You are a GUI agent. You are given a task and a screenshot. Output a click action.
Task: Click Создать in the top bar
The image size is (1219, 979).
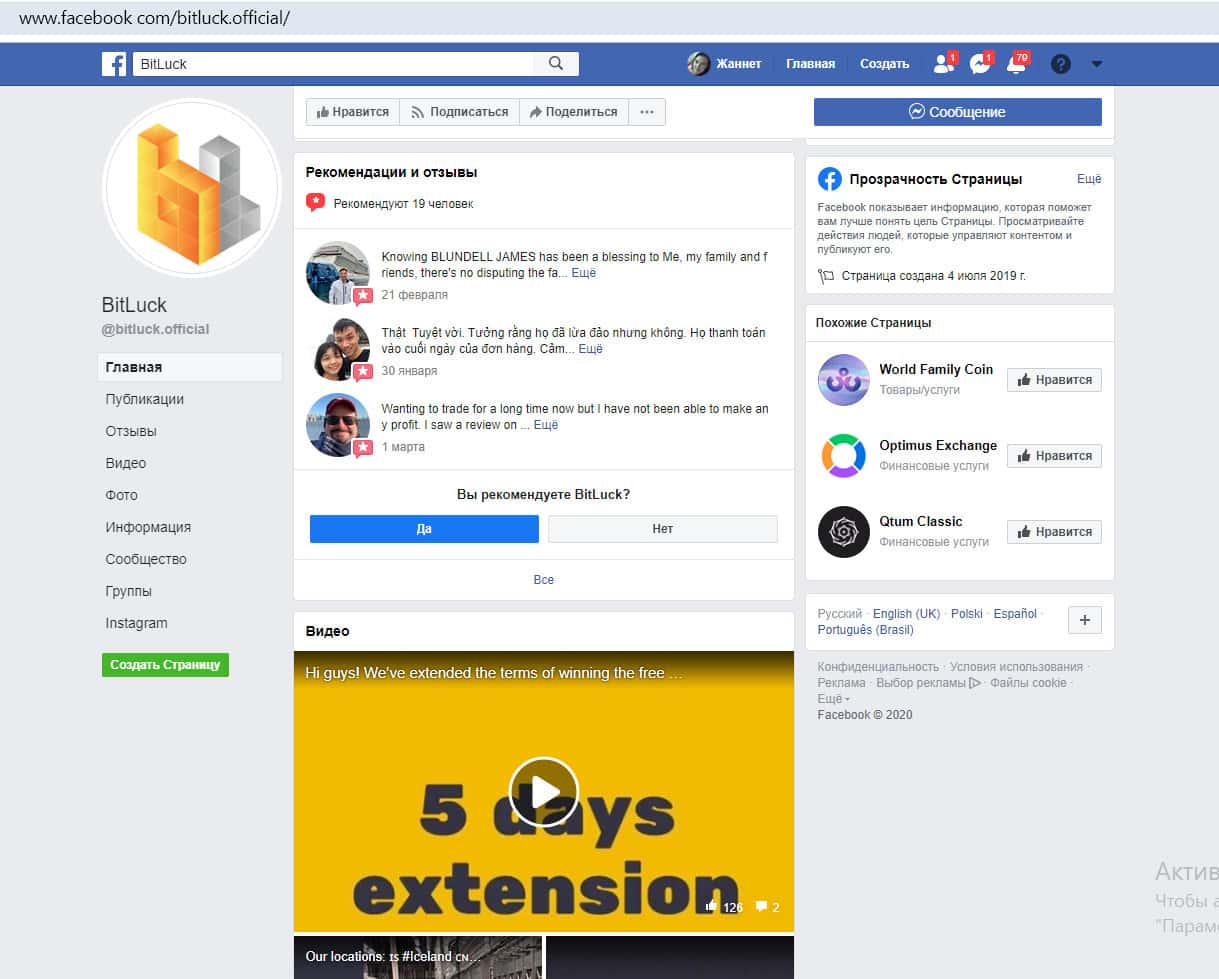click(884, 64)
